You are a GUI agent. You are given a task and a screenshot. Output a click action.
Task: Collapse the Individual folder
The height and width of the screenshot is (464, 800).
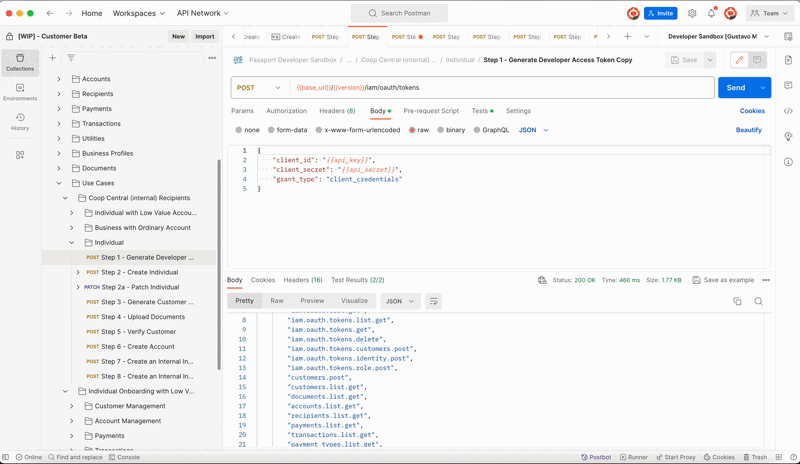[71, 242]
